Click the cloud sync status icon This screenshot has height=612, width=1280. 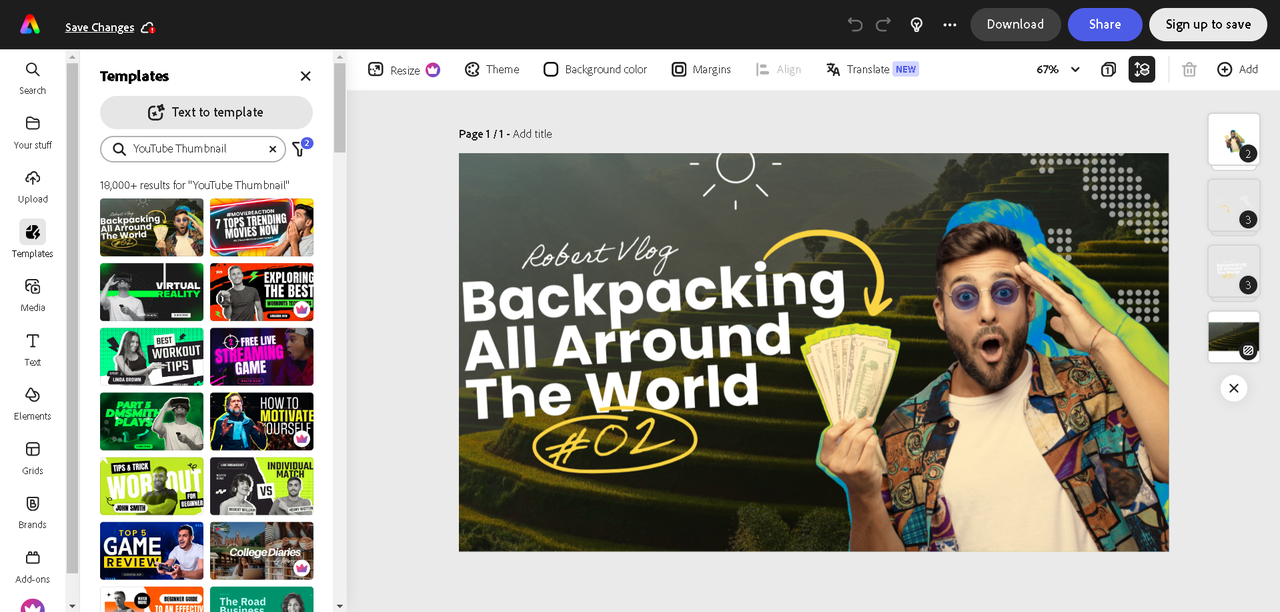coord(148,27)
